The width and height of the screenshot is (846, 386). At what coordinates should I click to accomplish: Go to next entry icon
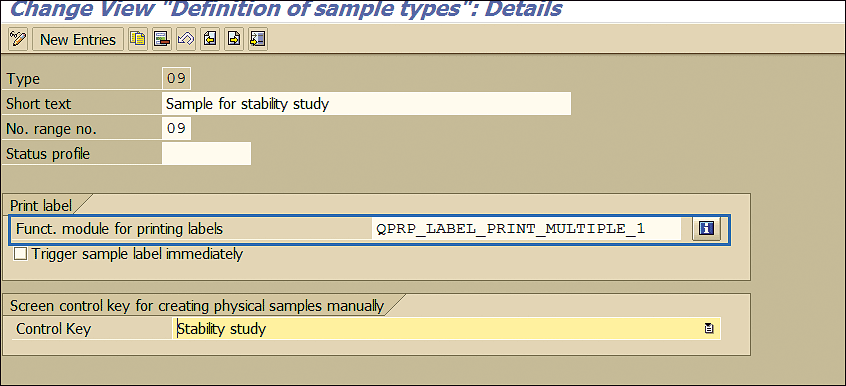coord(234,39)
